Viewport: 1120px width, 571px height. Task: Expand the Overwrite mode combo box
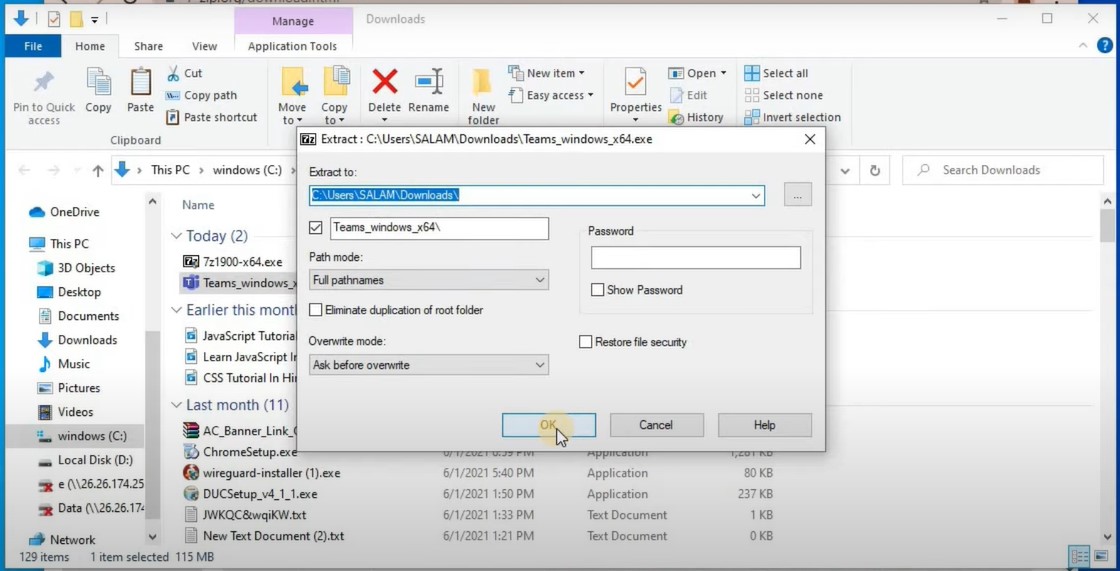(429, 365)
